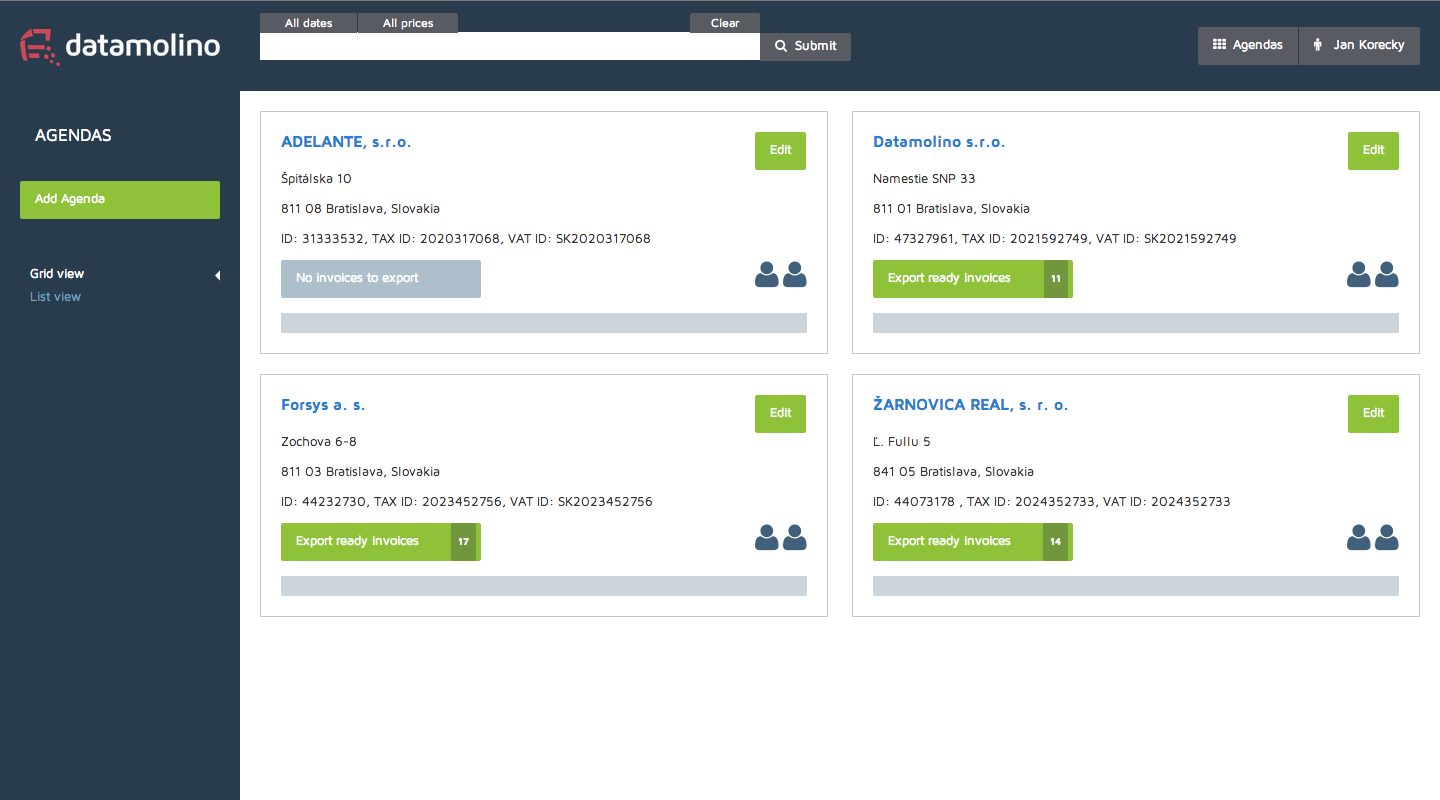1440x800 pixels.
Task: Click the datamolino logo icon
Action: point(40,46)
